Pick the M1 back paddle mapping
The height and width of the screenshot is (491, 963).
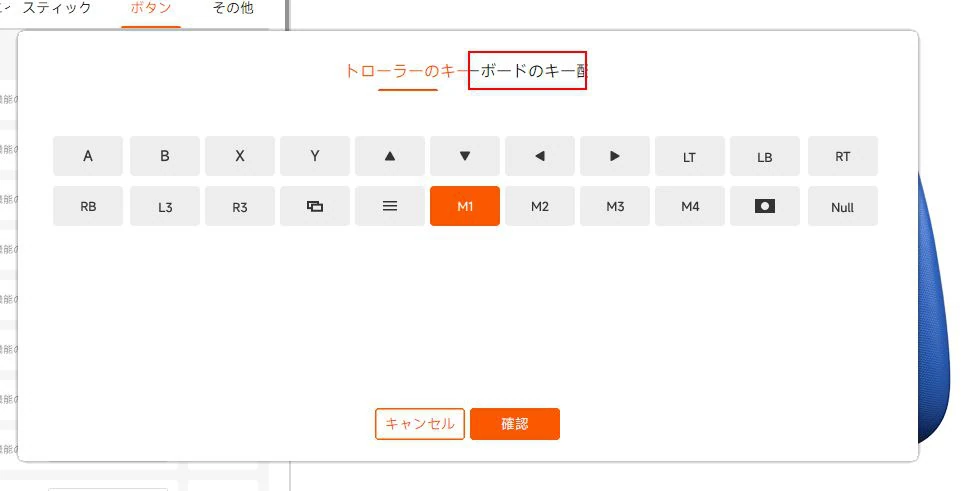(x=465, y=206)
